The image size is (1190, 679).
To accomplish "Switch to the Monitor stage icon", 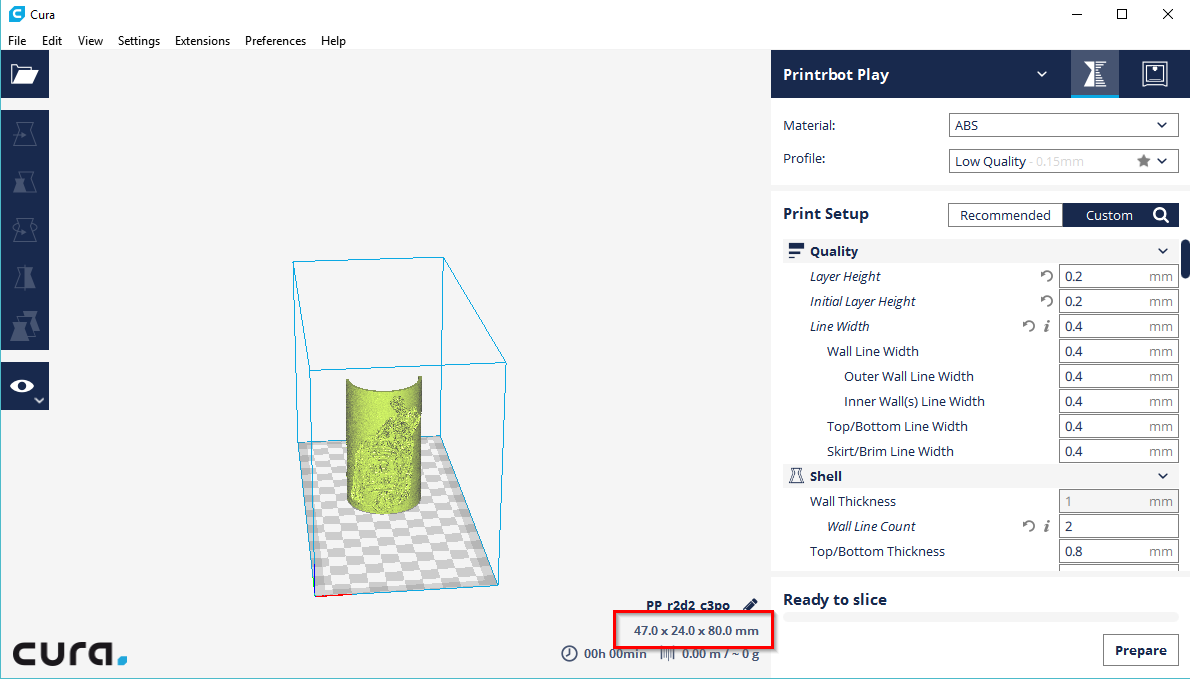I will (1154, 74).
